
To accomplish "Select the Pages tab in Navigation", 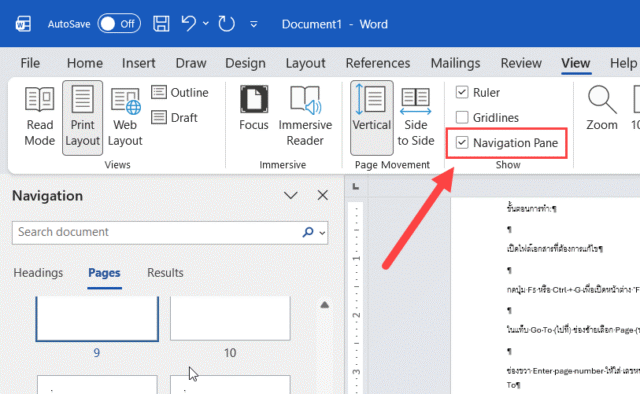I will click(104, 273).
